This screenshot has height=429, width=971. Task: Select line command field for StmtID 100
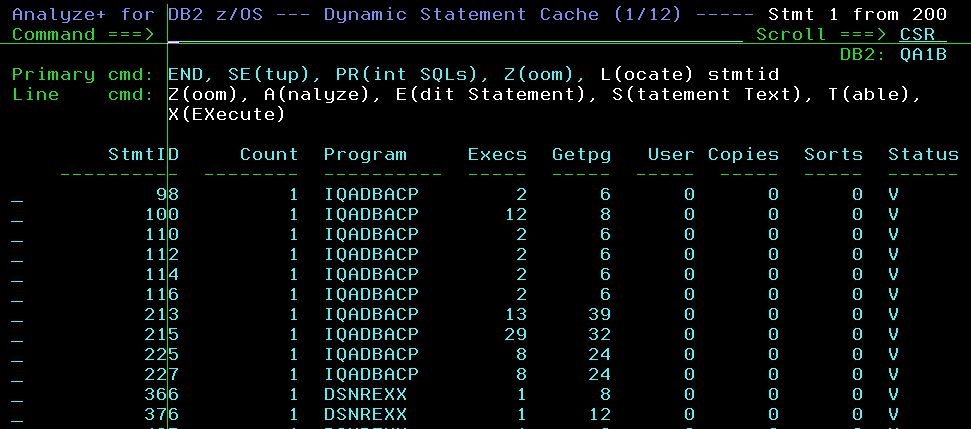pos(17,215)
